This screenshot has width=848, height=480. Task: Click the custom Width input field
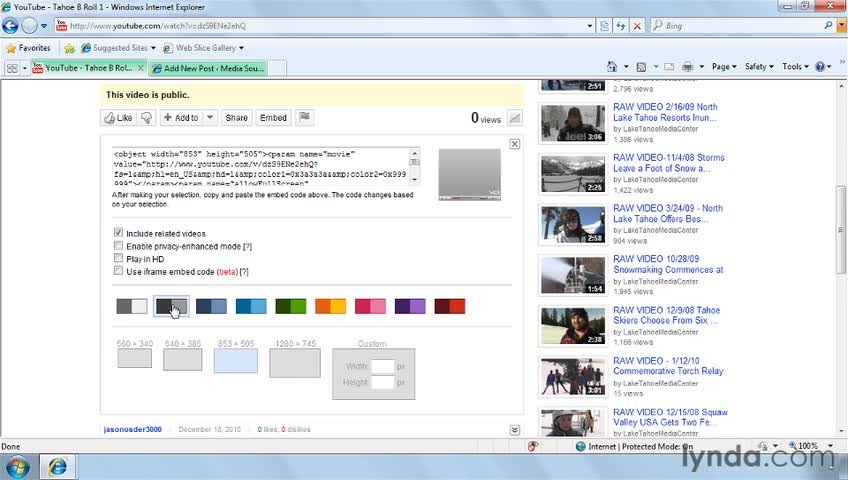click(383, 366)
